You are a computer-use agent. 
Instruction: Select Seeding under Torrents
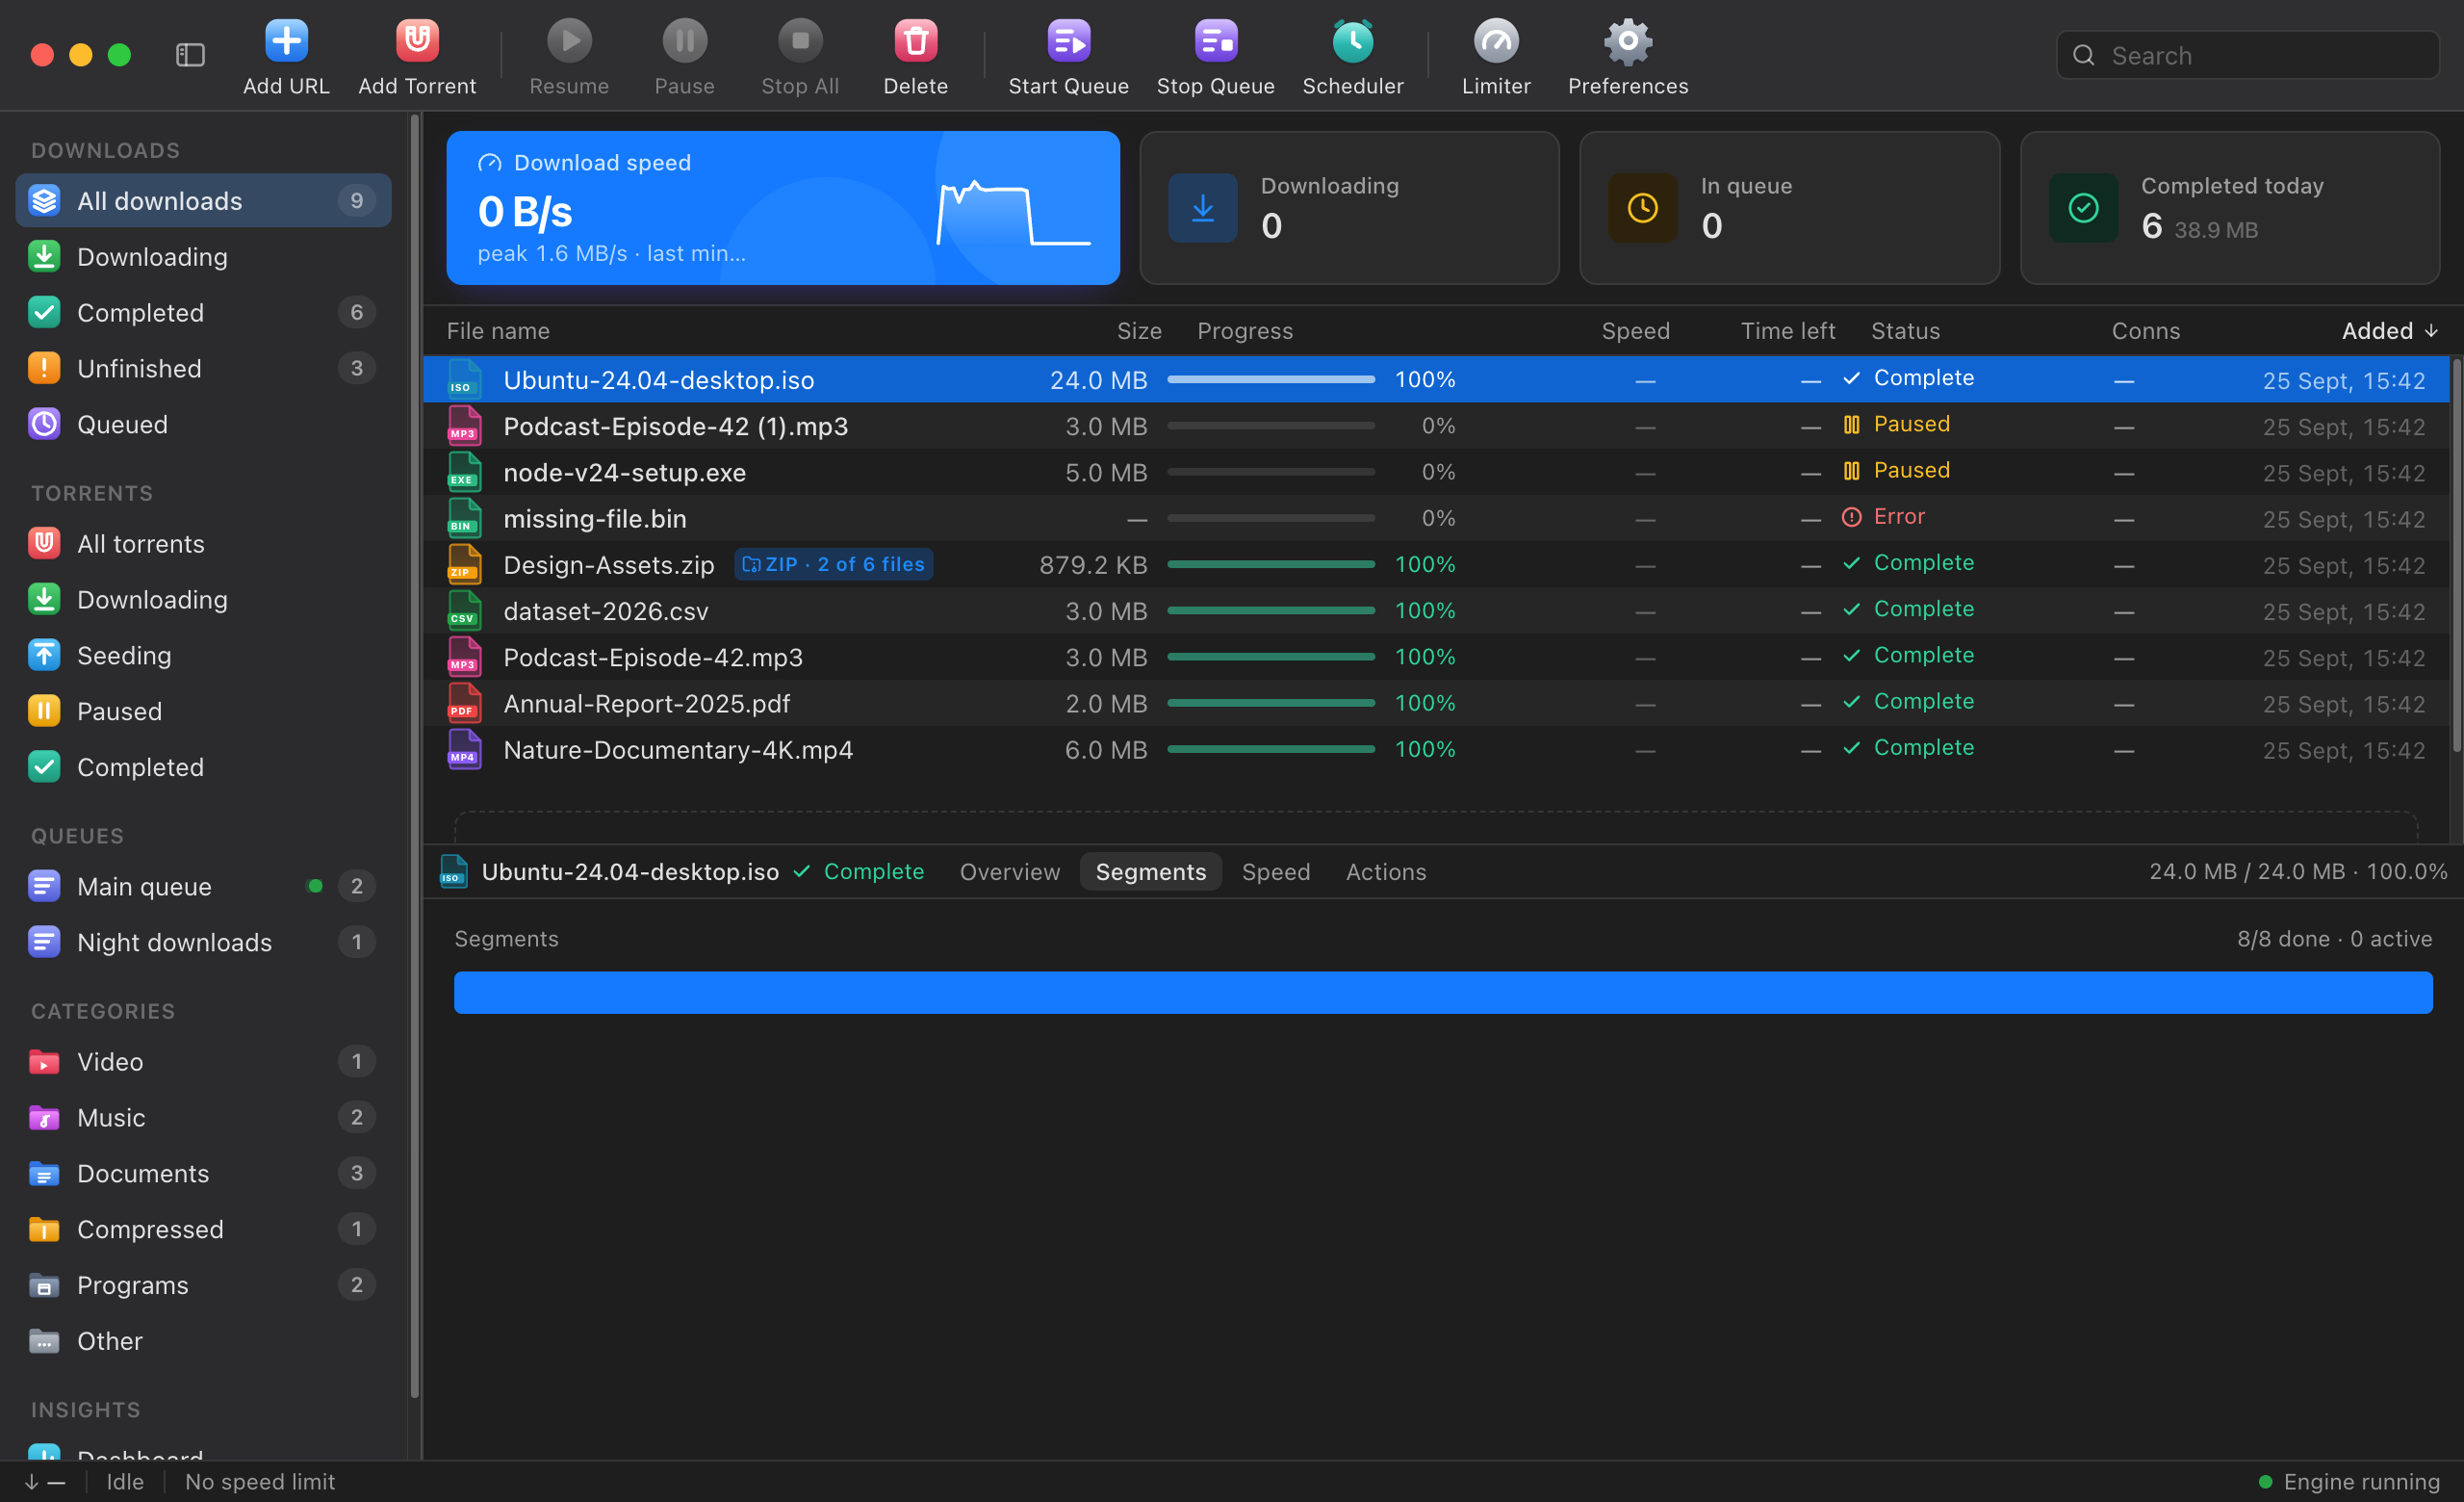coord(203,655)
